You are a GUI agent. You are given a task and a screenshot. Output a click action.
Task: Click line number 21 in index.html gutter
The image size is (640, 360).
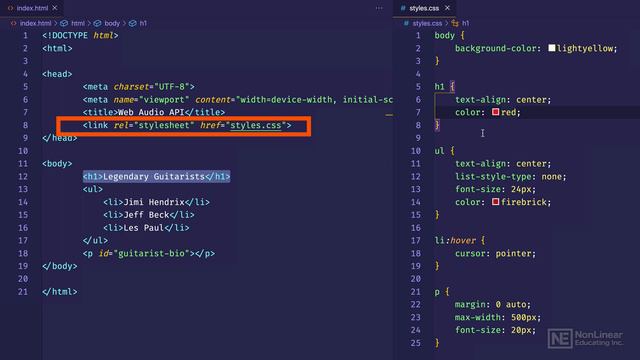23,292
